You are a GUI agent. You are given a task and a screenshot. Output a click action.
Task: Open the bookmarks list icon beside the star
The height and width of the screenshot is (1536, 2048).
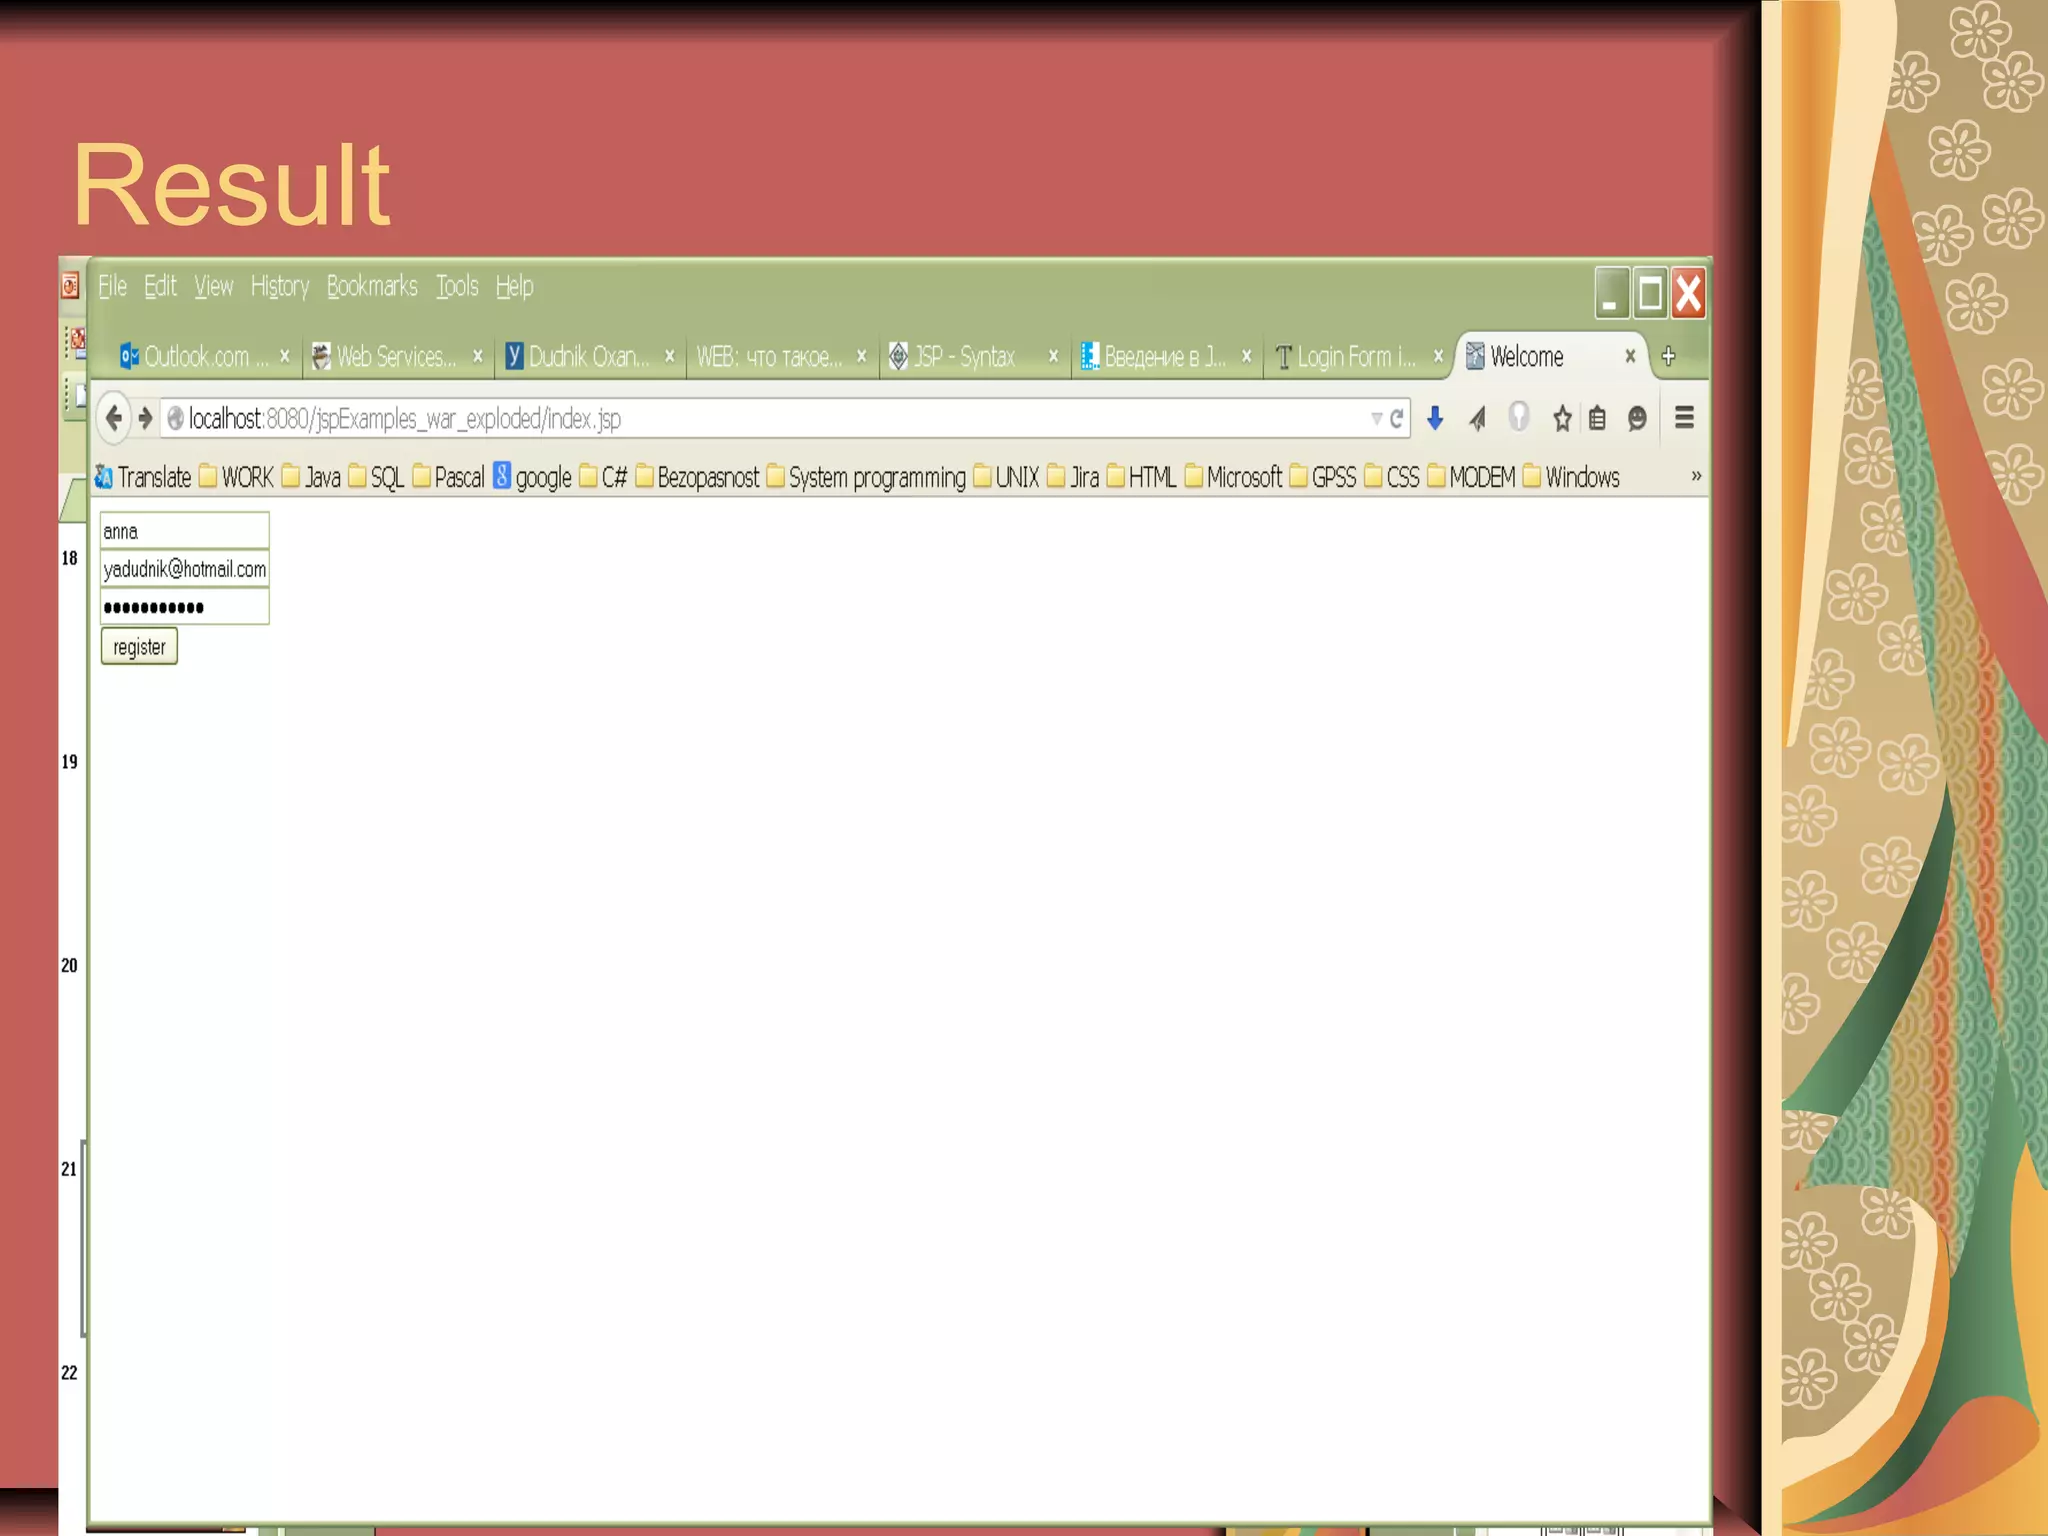tap(1598, 418)
